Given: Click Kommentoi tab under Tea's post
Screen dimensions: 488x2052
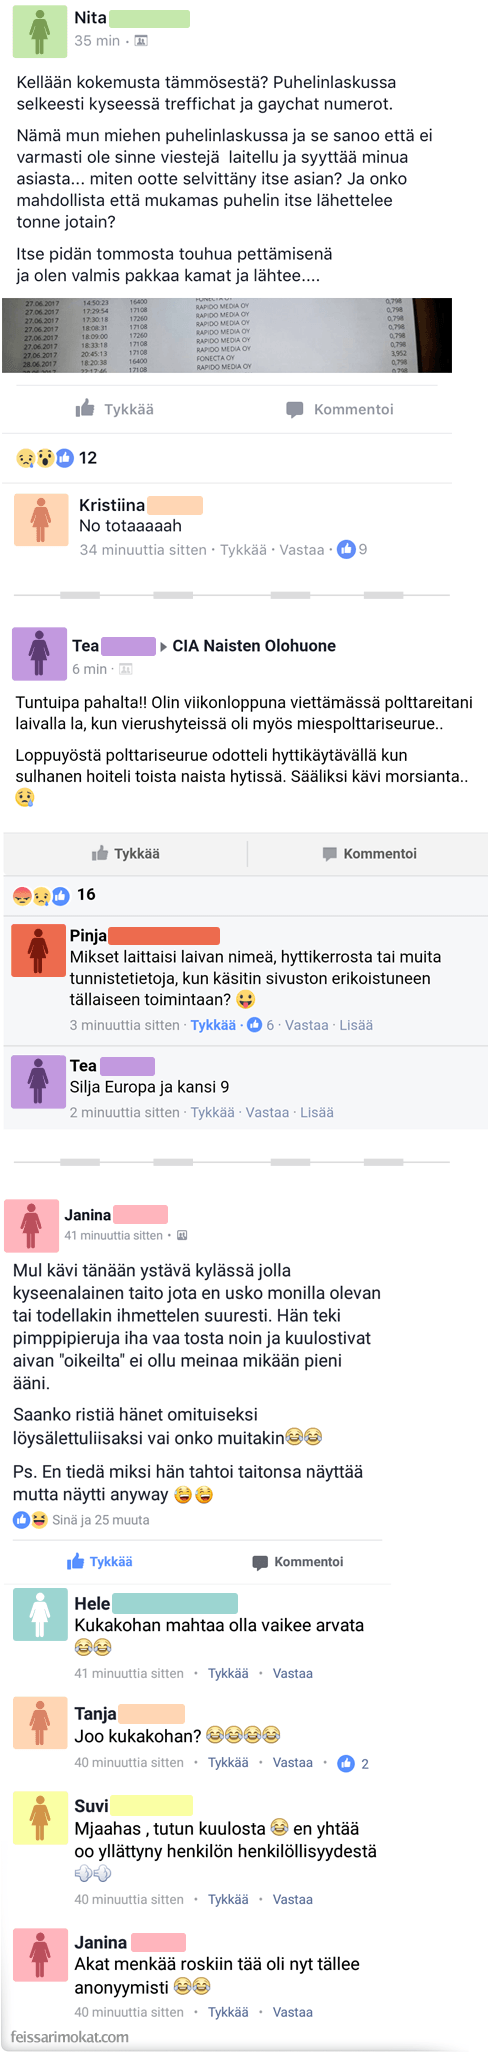Looking at the screenshot, I should (369, 854).
